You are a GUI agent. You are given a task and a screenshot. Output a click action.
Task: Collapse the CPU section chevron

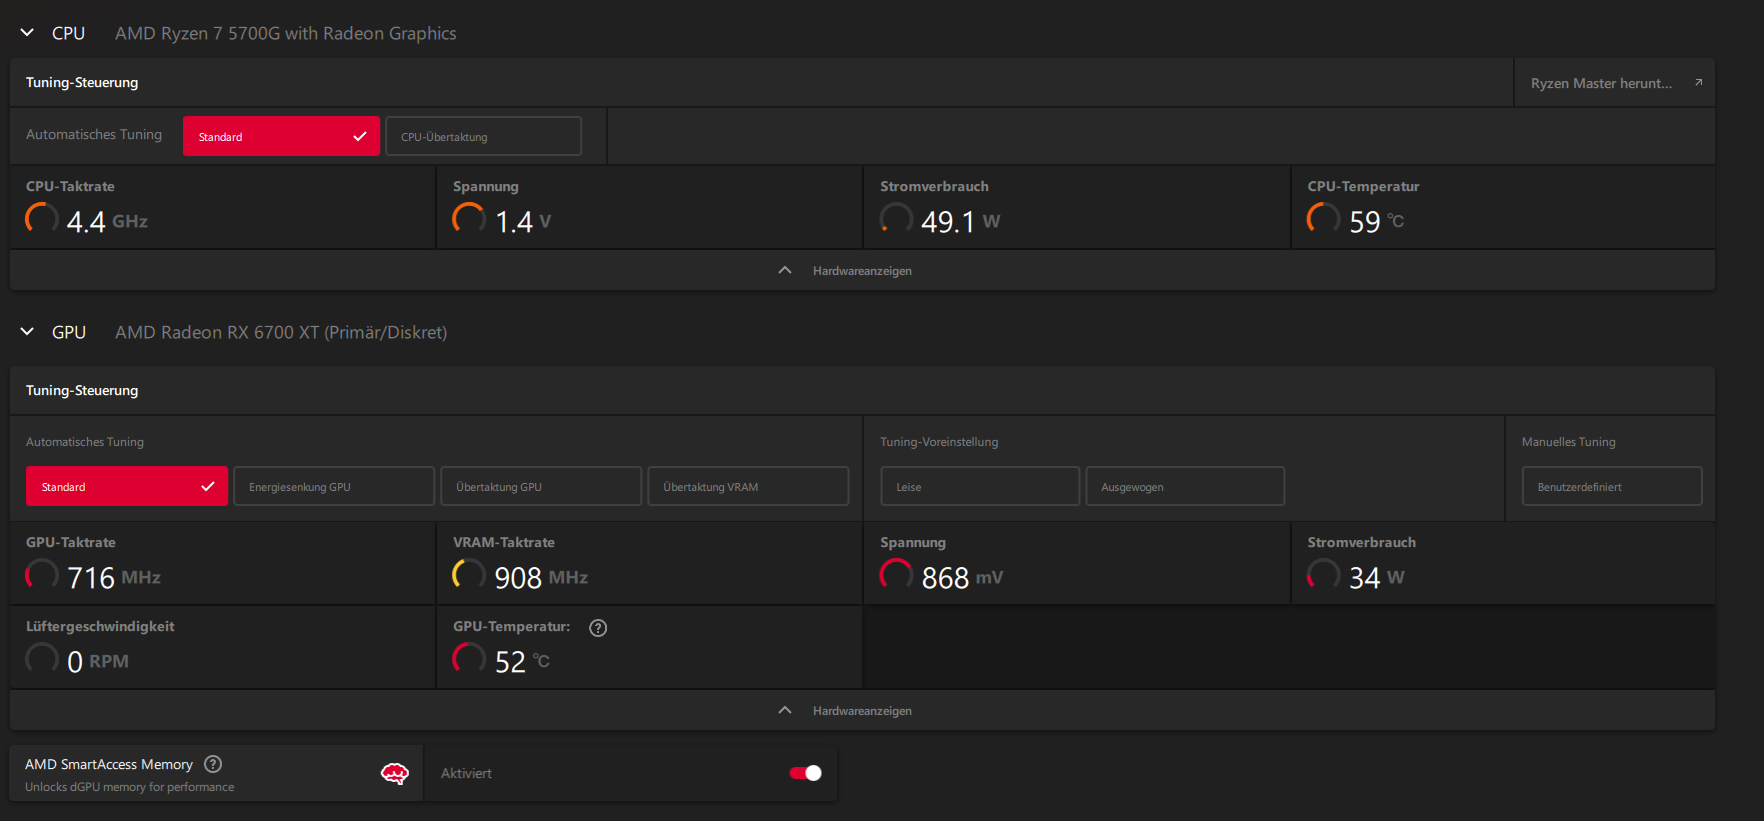(27, 33)
